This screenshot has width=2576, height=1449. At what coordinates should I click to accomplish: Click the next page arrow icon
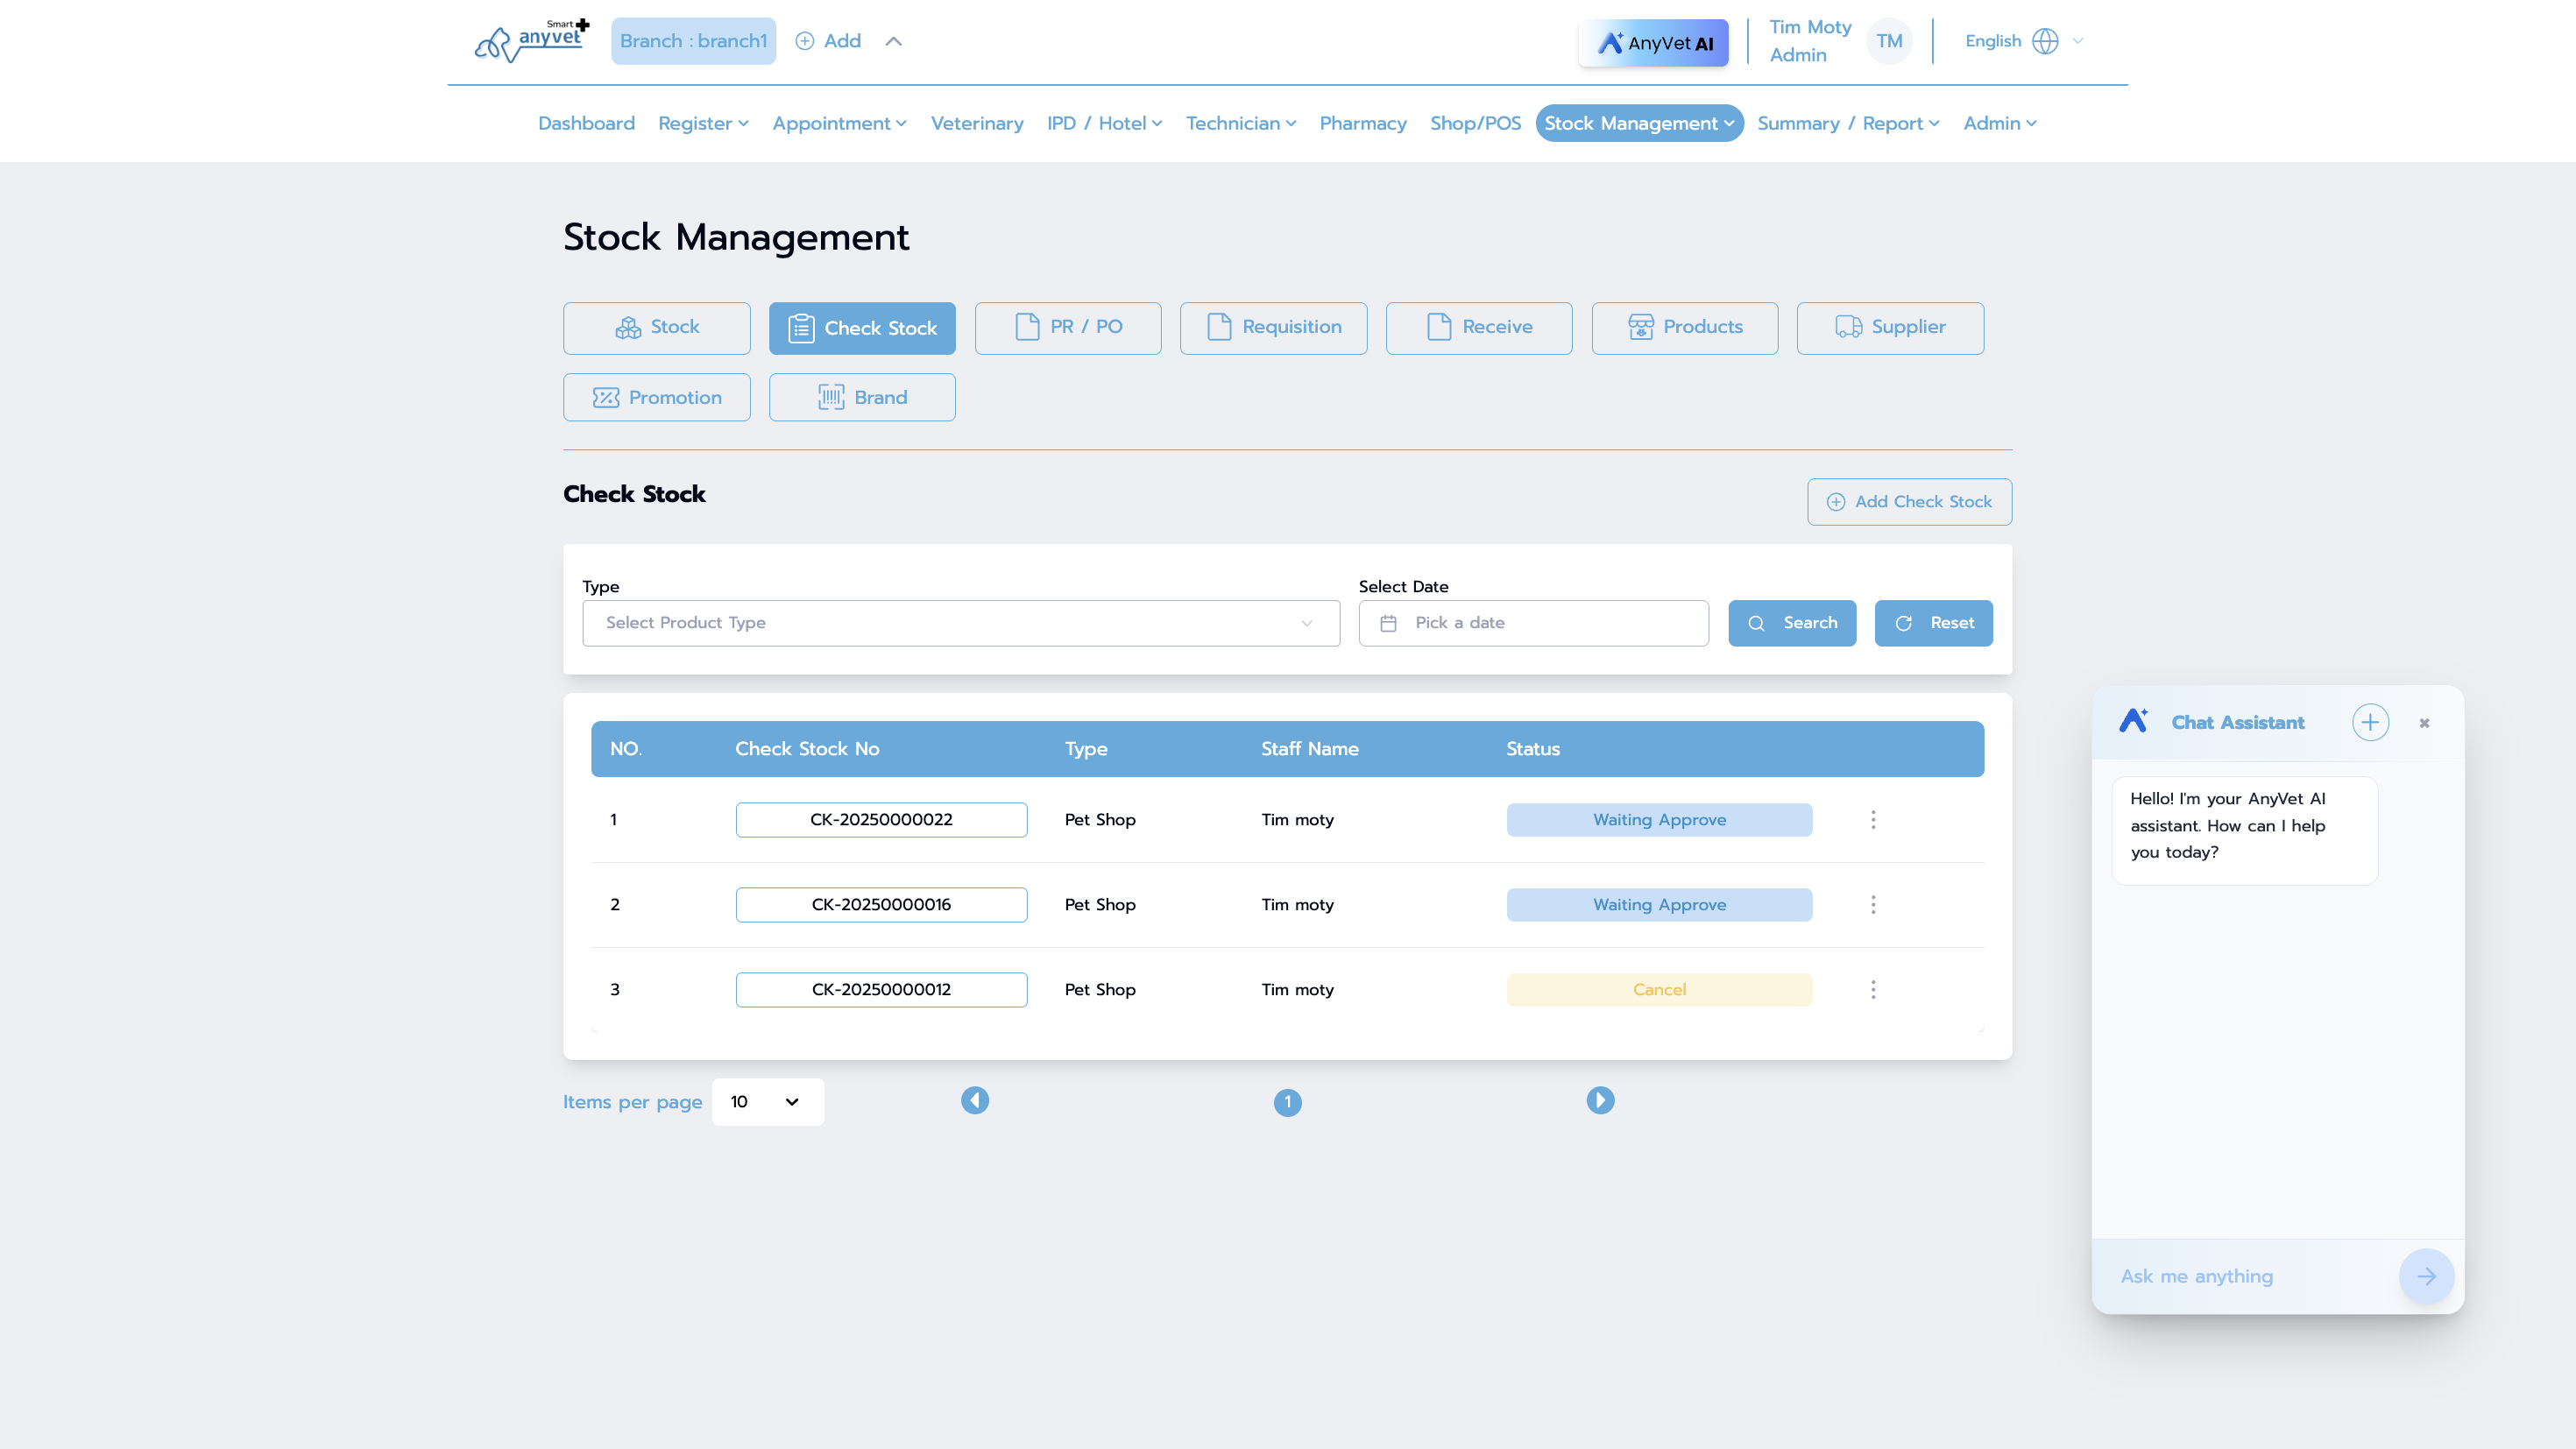pyautogui.click(x=1600, y=1100)
